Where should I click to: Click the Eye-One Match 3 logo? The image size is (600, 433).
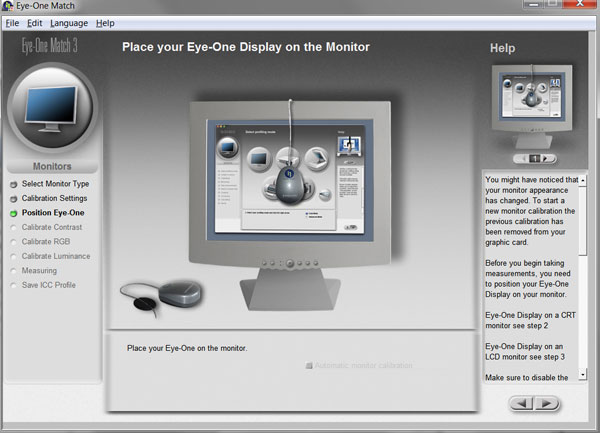49,46
